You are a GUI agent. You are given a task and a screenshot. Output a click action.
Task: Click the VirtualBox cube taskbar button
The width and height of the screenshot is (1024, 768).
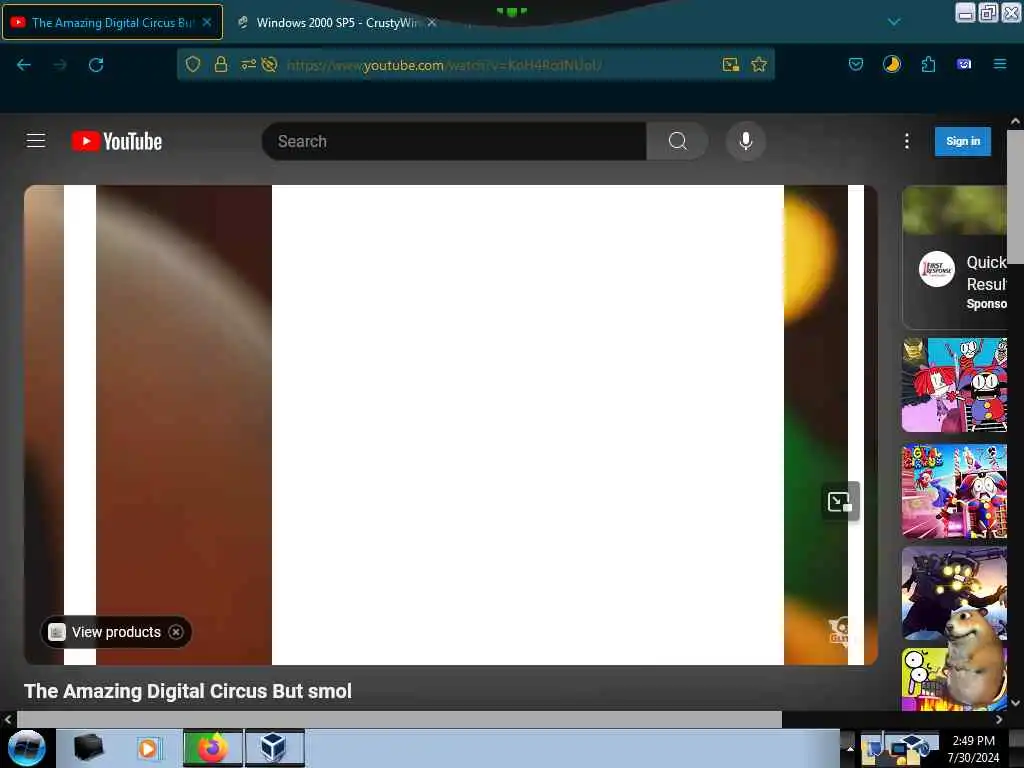(274, 748)
